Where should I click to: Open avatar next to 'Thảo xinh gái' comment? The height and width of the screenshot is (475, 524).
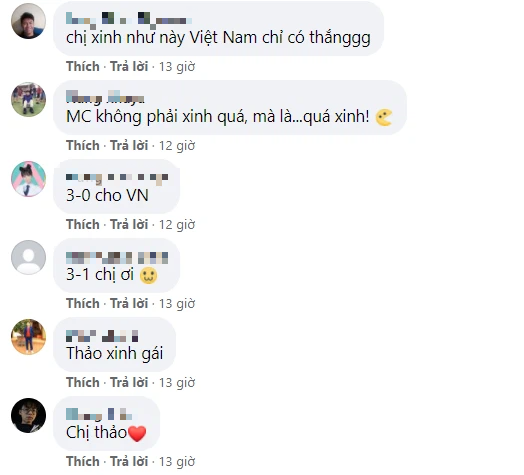pos(28,337)
